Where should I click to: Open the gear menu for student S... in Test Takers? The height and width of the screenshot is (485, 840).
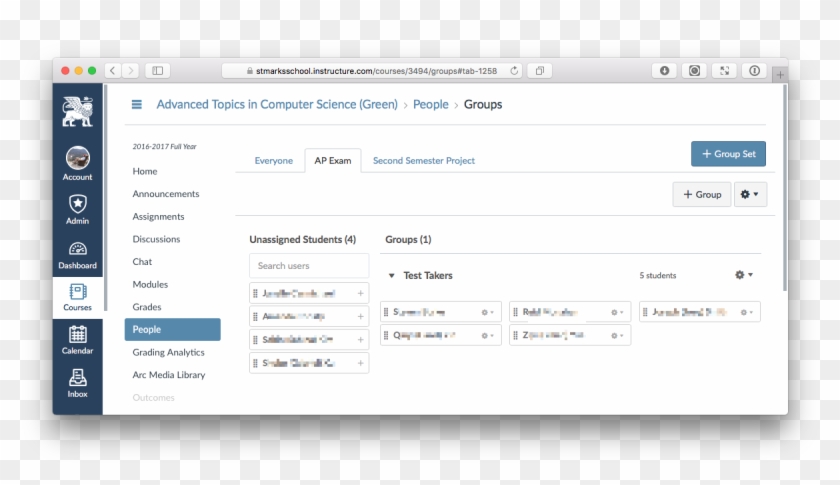click(488, 312)
